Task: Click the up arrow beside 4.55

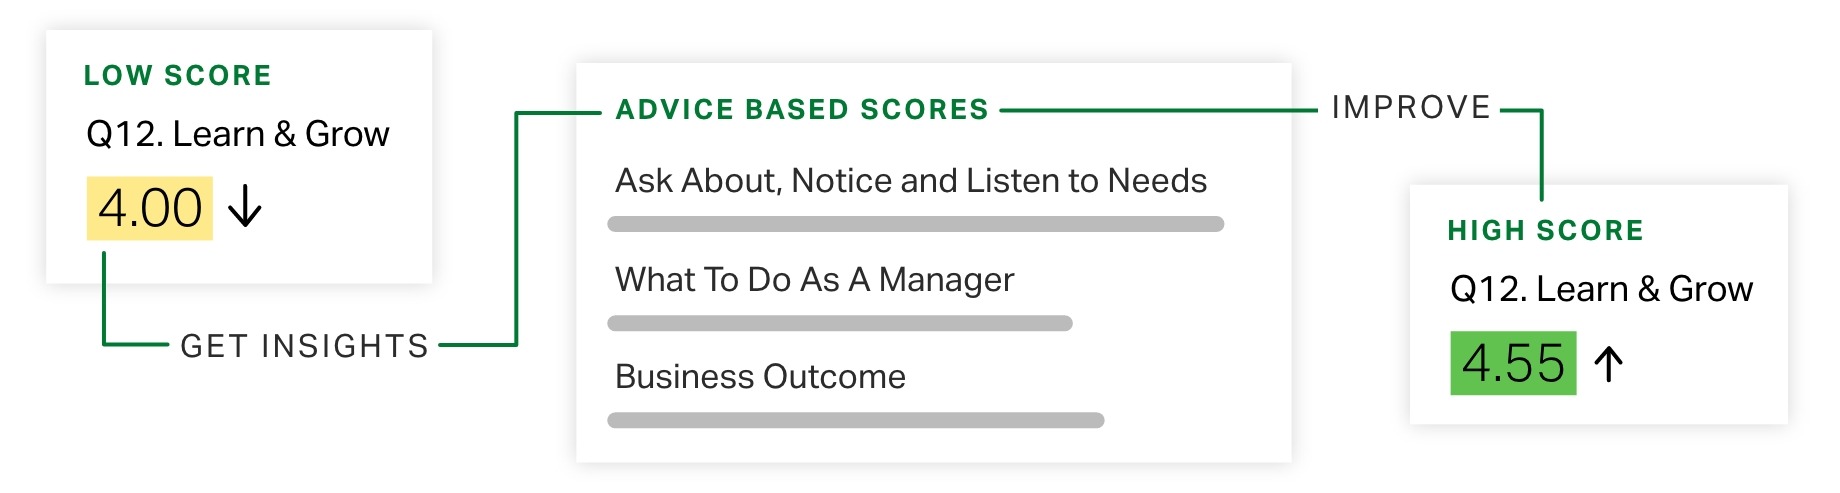Action: pos(1608,363)
